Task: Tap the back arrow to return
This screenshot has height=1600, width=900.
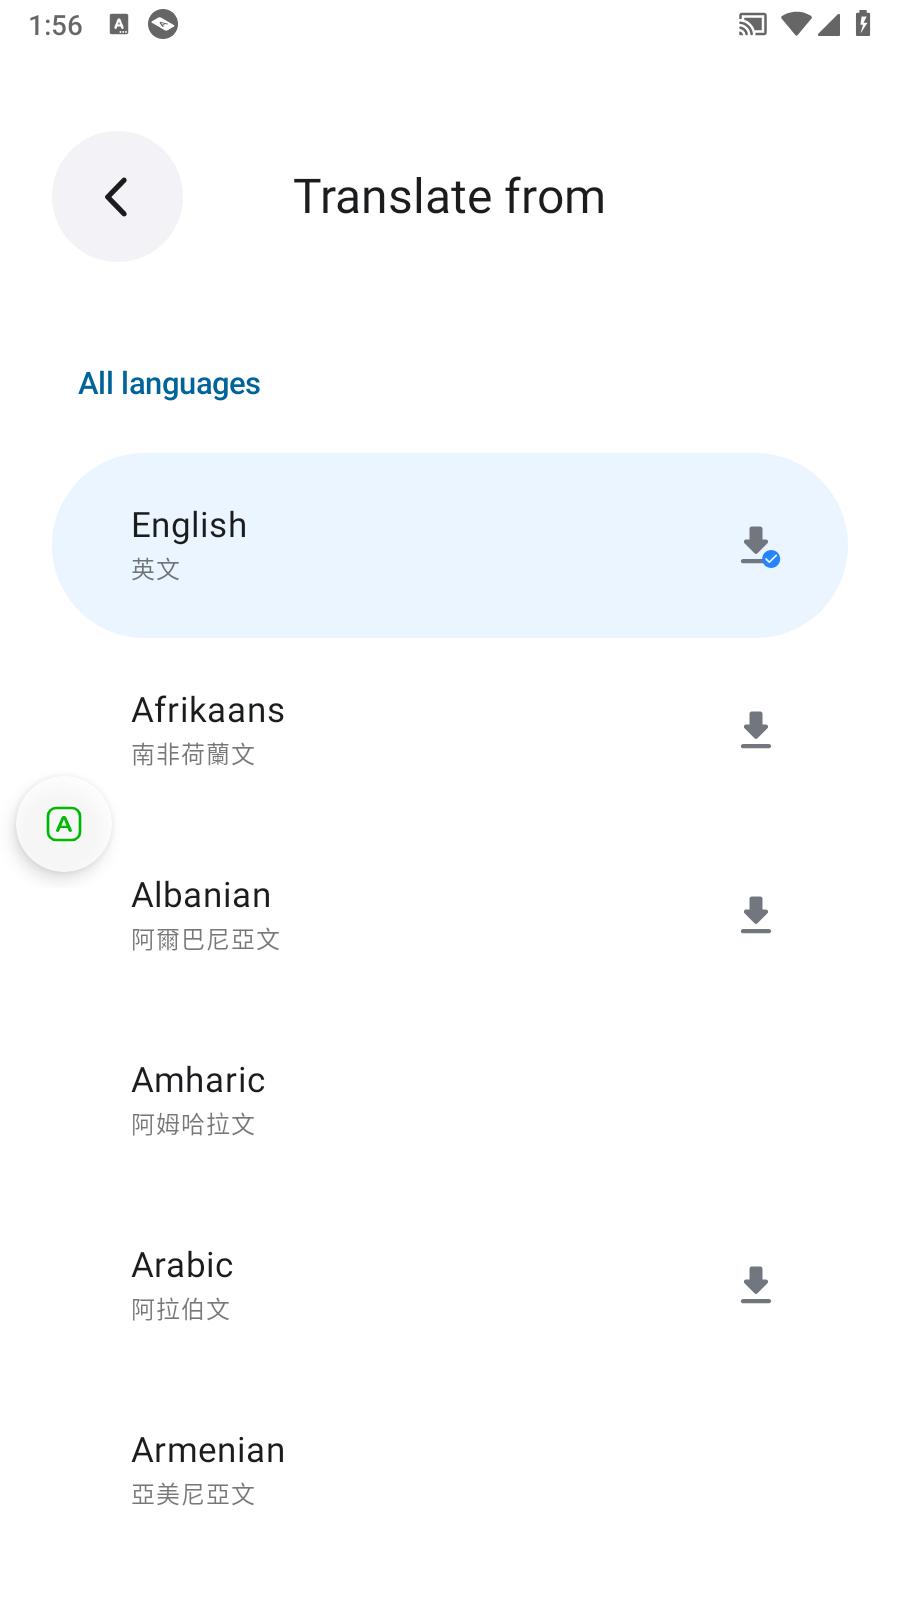Action: (117, 197)
